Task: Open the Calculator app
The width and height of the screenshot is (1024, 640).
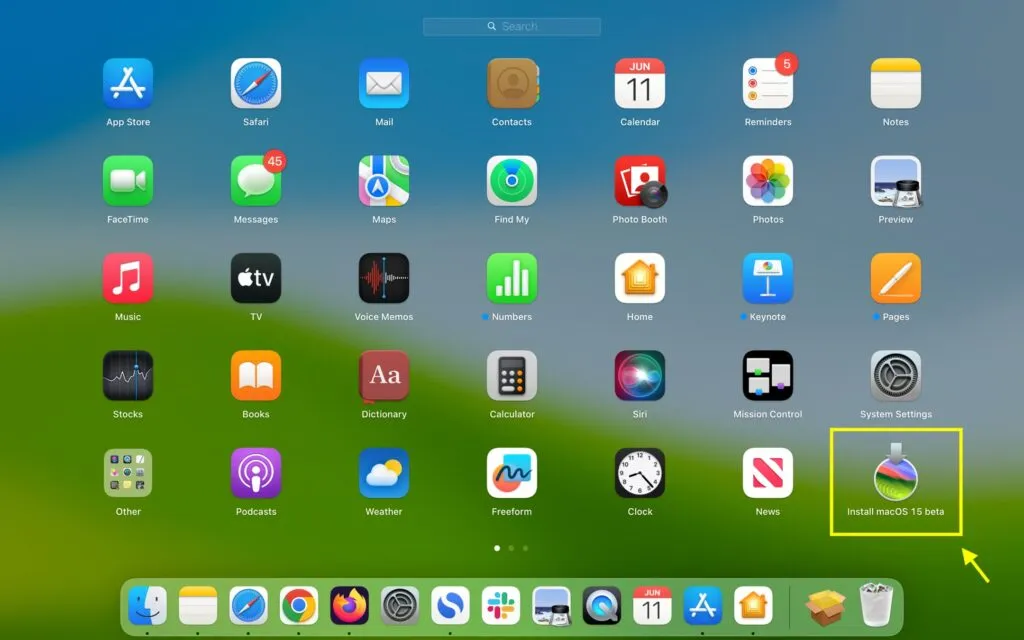Action: pyautogui.click(x=512, y=376)
